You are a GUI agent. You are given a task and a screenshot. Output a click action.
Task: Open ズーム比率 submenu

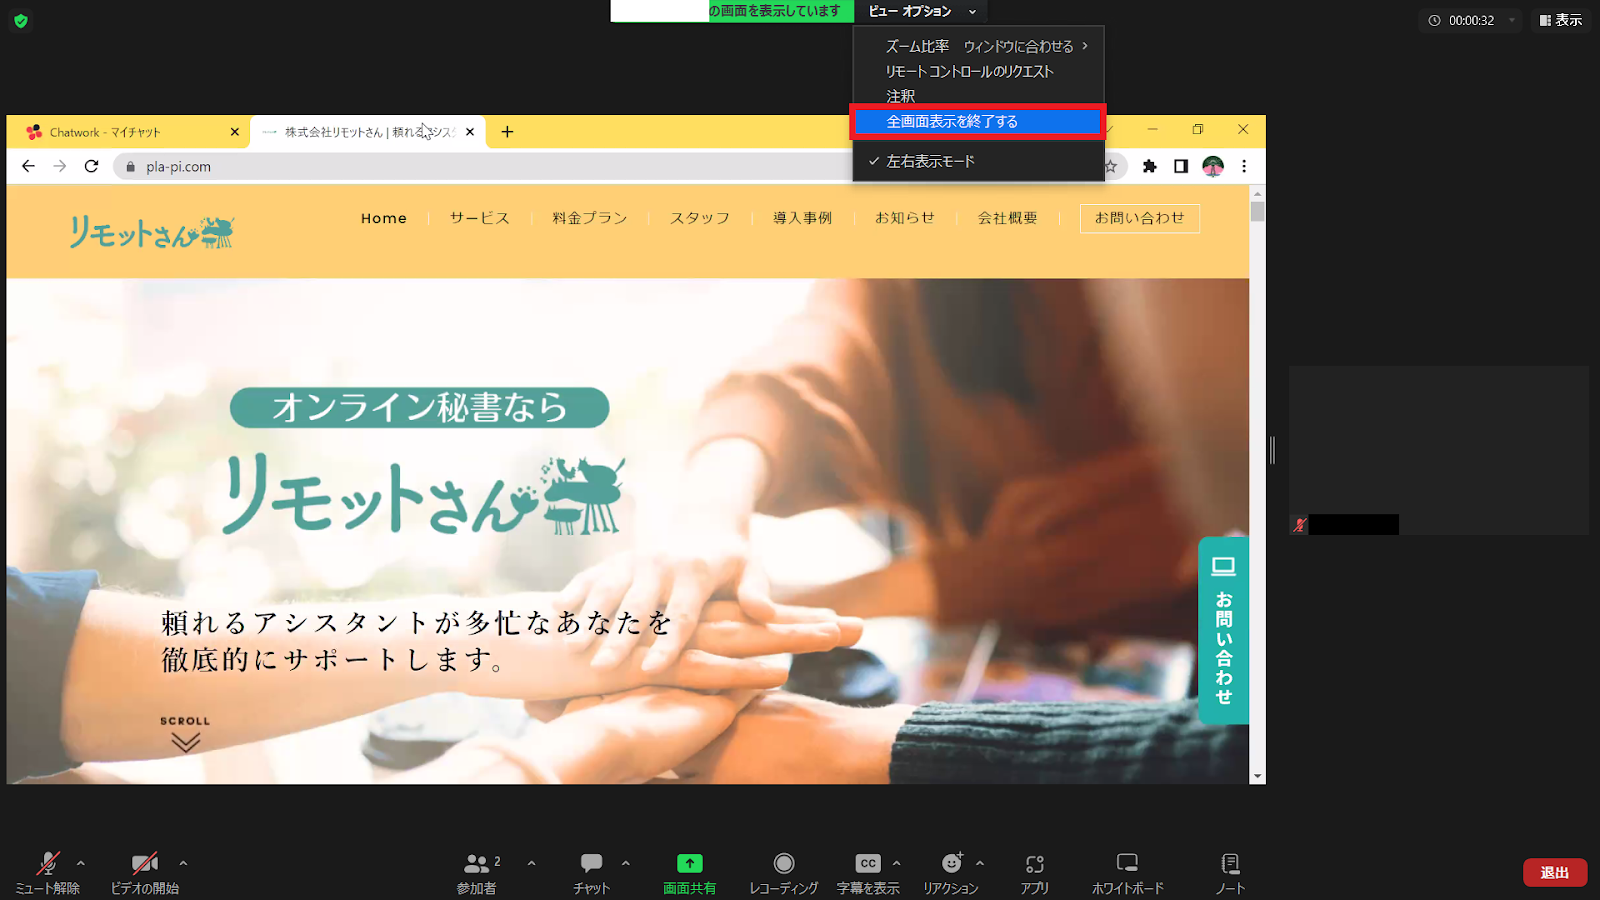coord(979,46)
